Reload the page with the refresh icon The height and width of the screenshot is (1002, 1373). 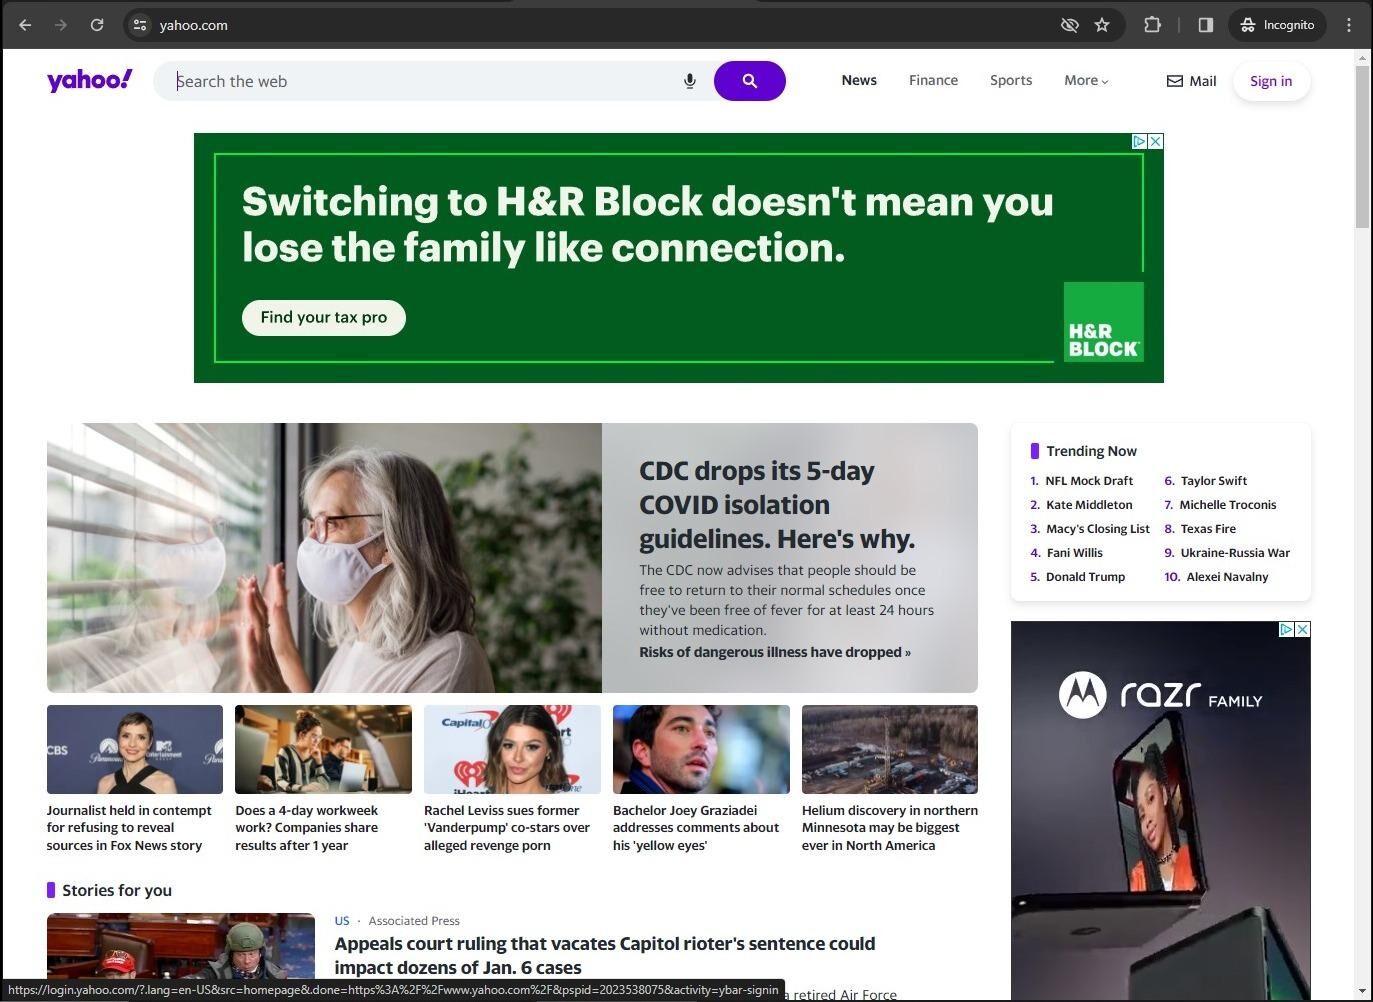click(x=97, y=25)
